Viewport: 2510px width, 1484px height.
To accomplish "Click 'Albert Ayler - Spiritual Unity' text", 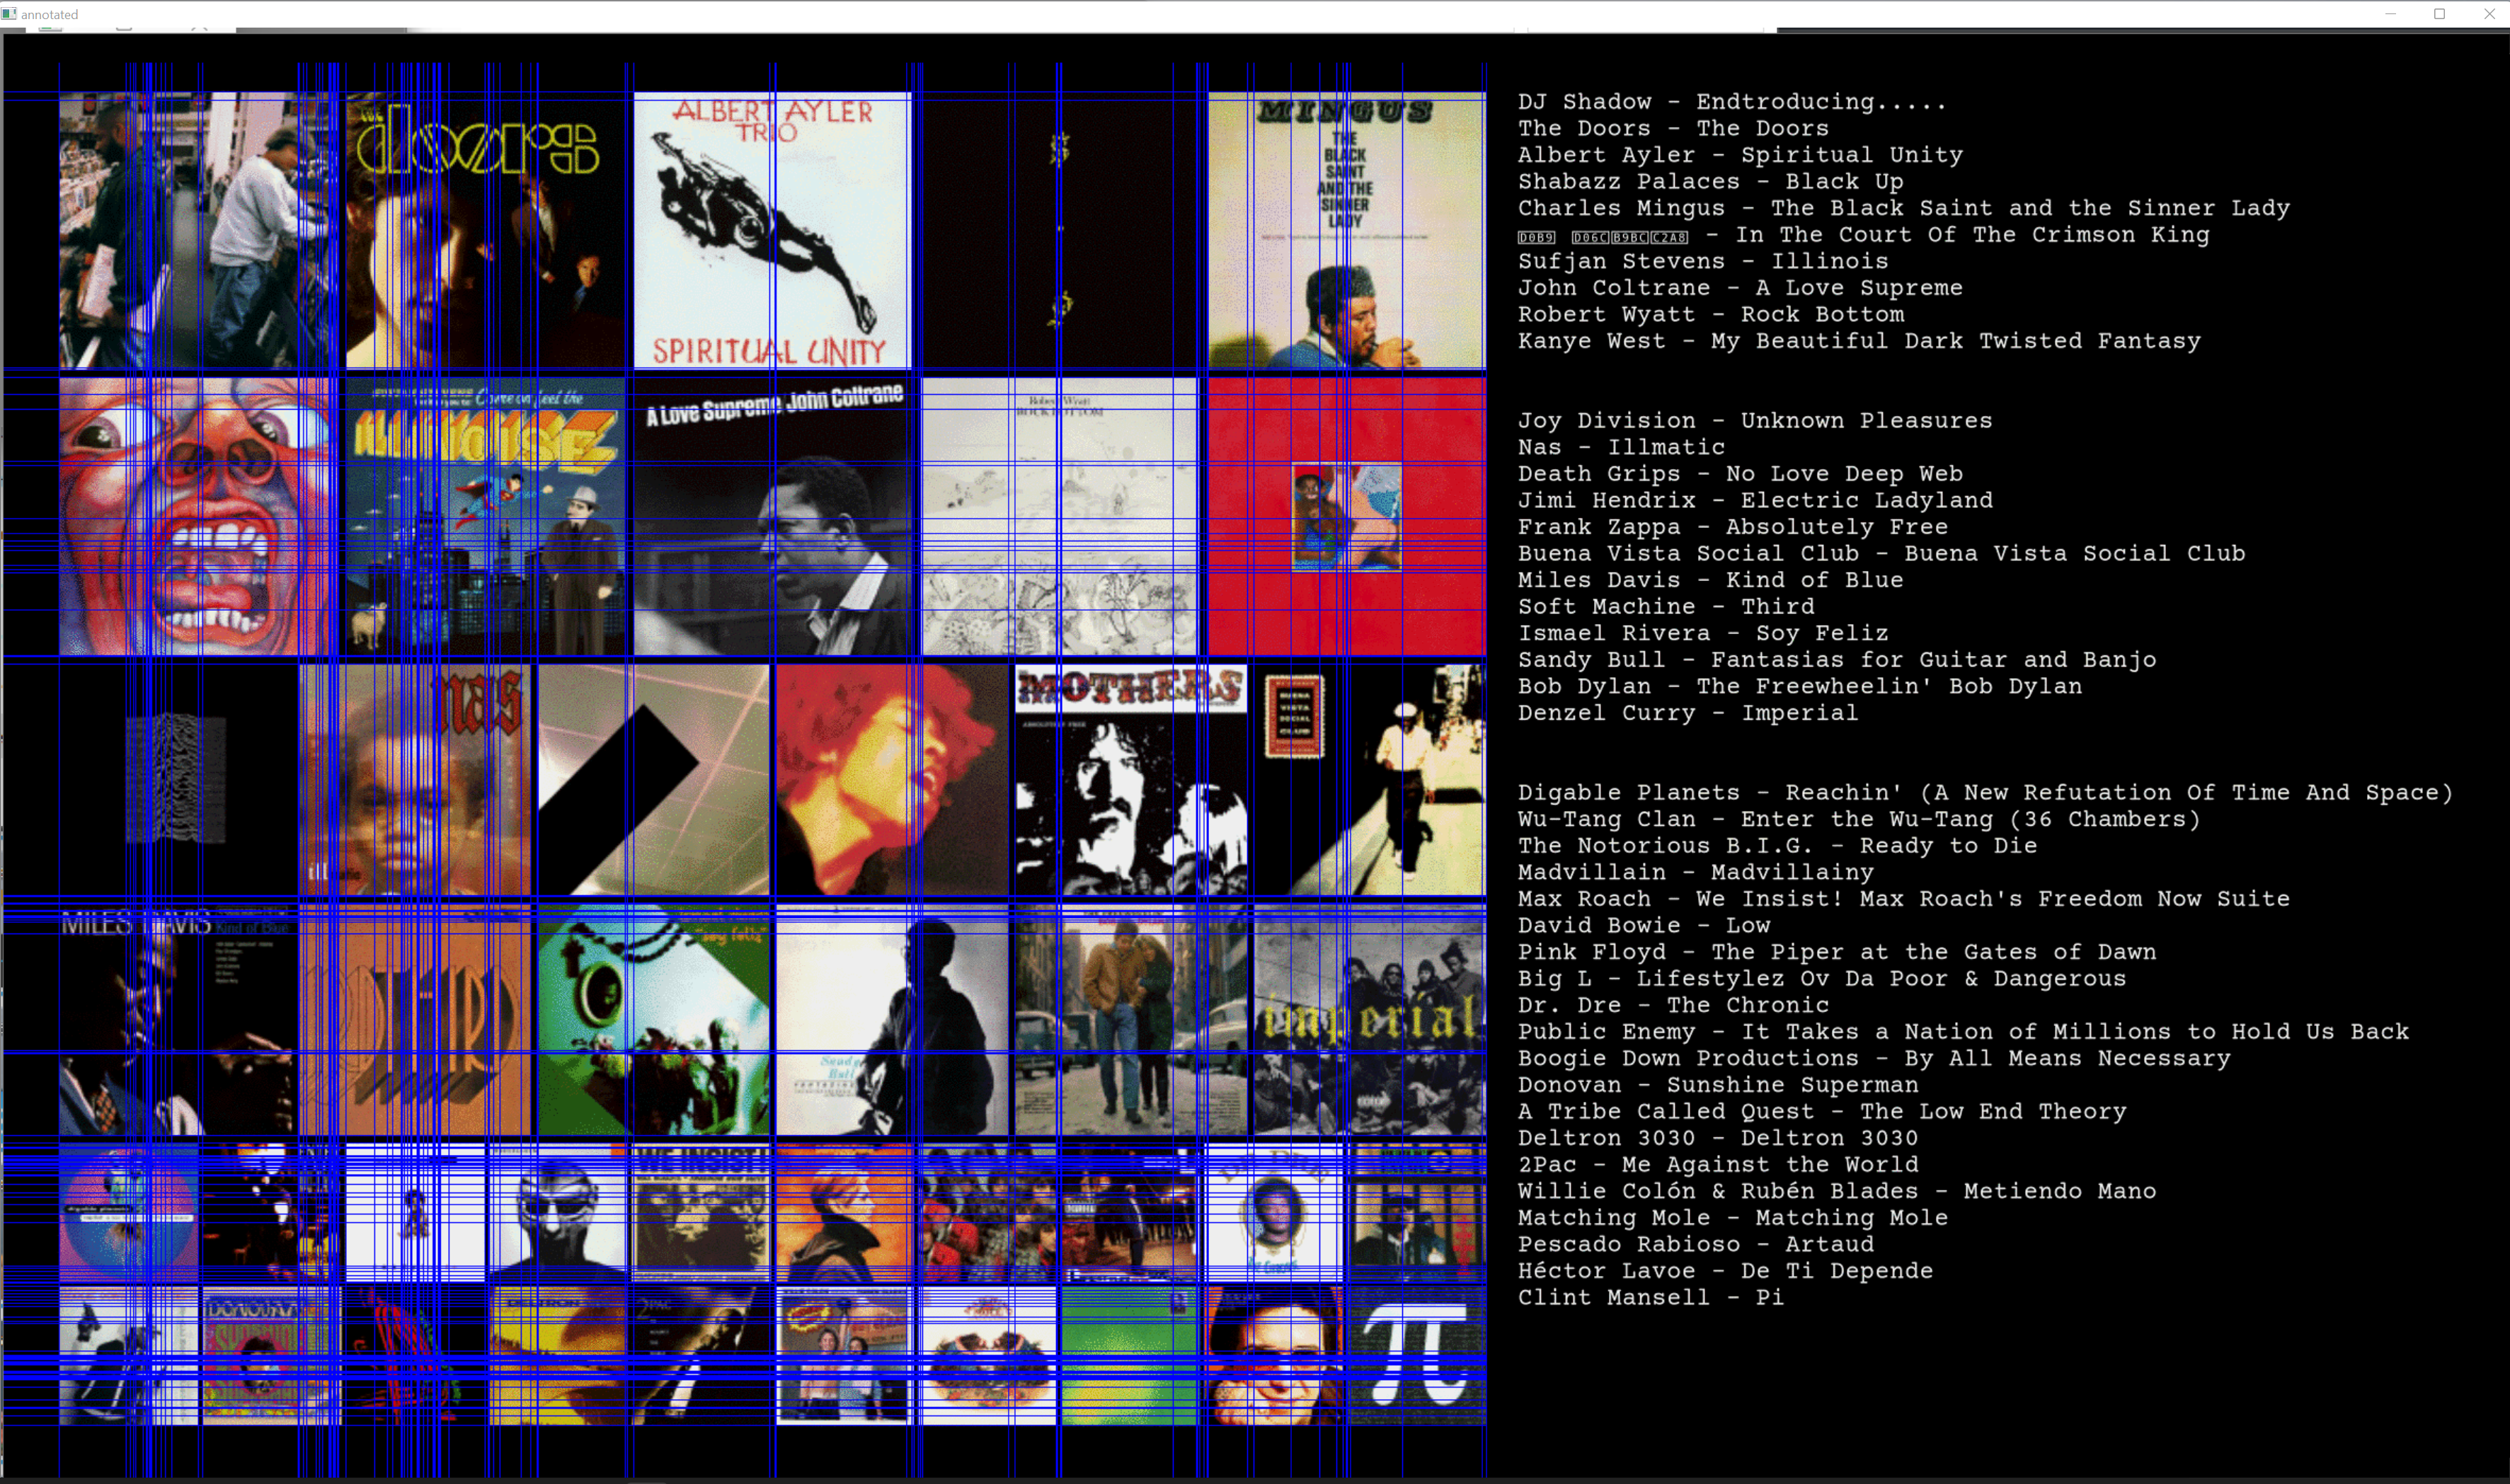I will pyautogui.click(x=1740, y=155).
